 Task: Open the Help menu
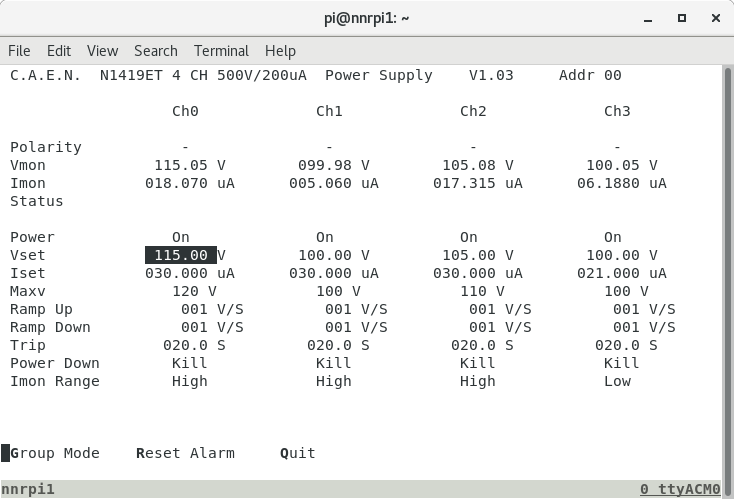pos(280,51)
